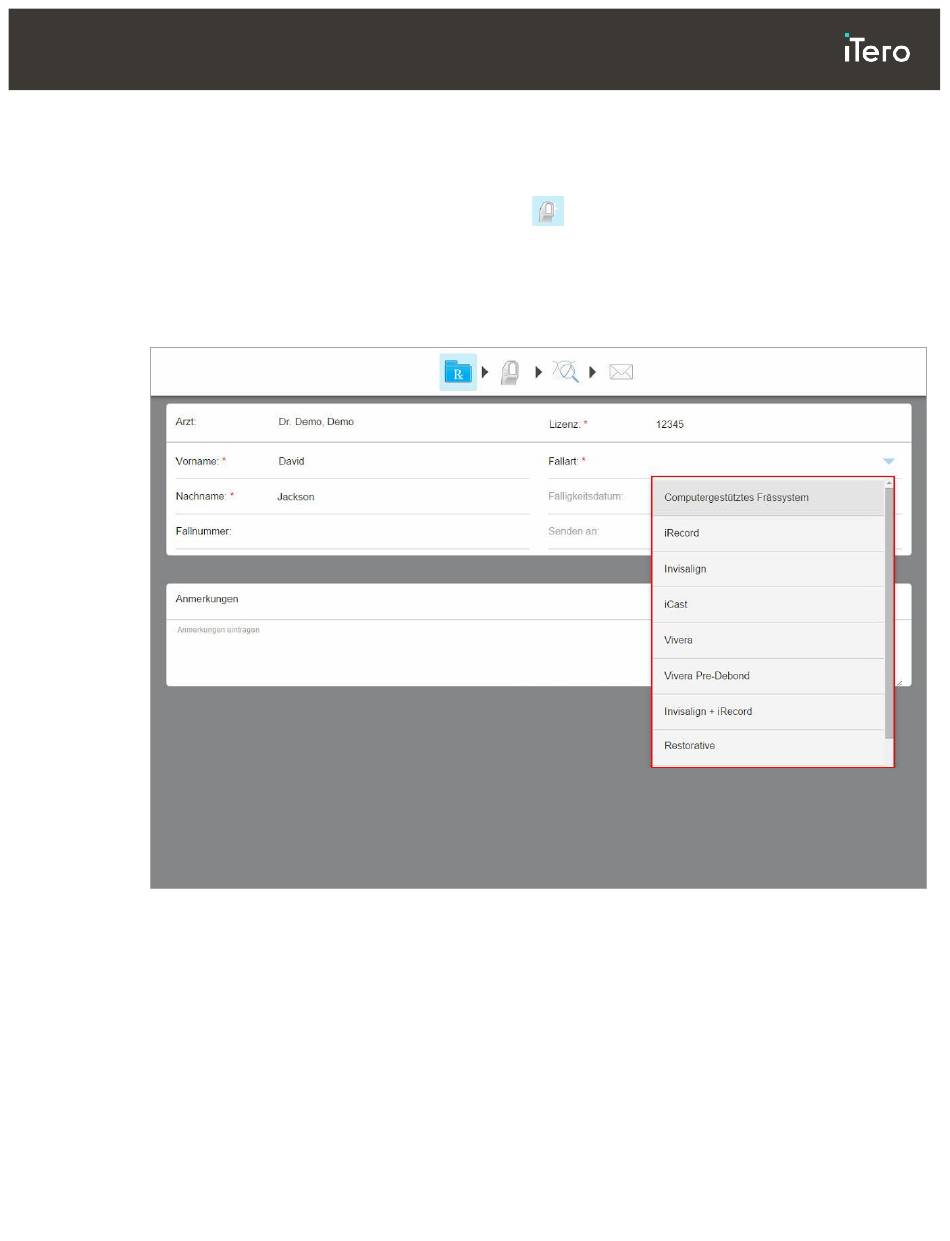Select Vivera Pre-Debond option
This screenshot has width=950, height=1241.
(768, 676)
